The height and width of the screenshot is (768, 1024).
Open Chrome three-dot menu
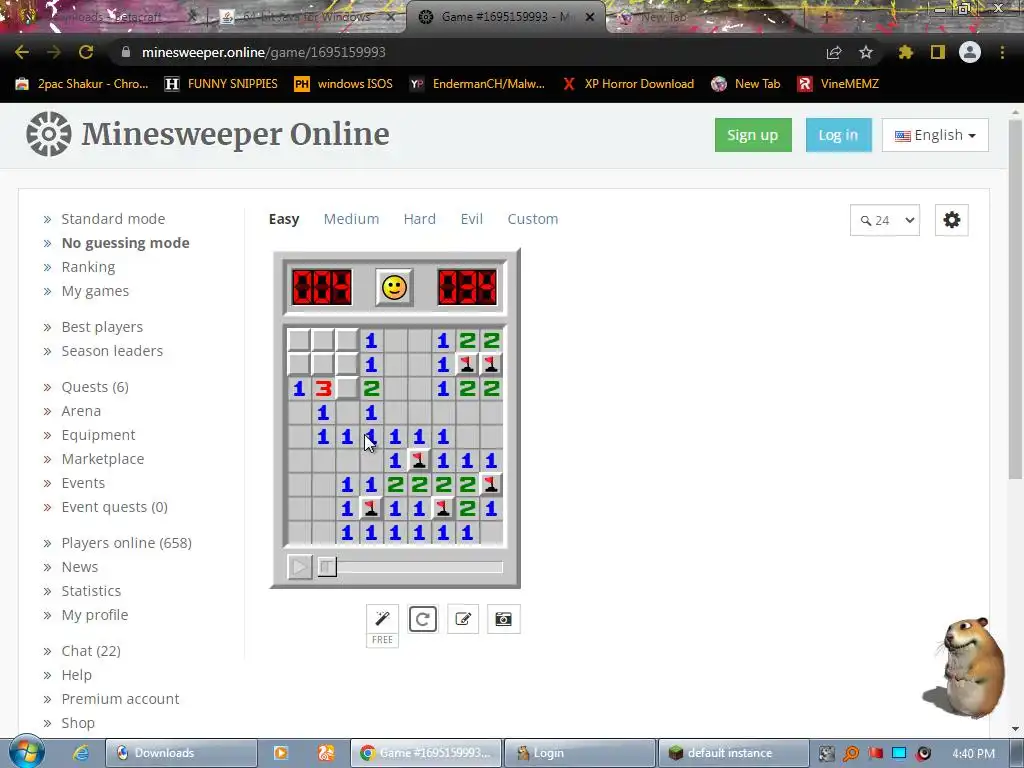click(1002, 52)
